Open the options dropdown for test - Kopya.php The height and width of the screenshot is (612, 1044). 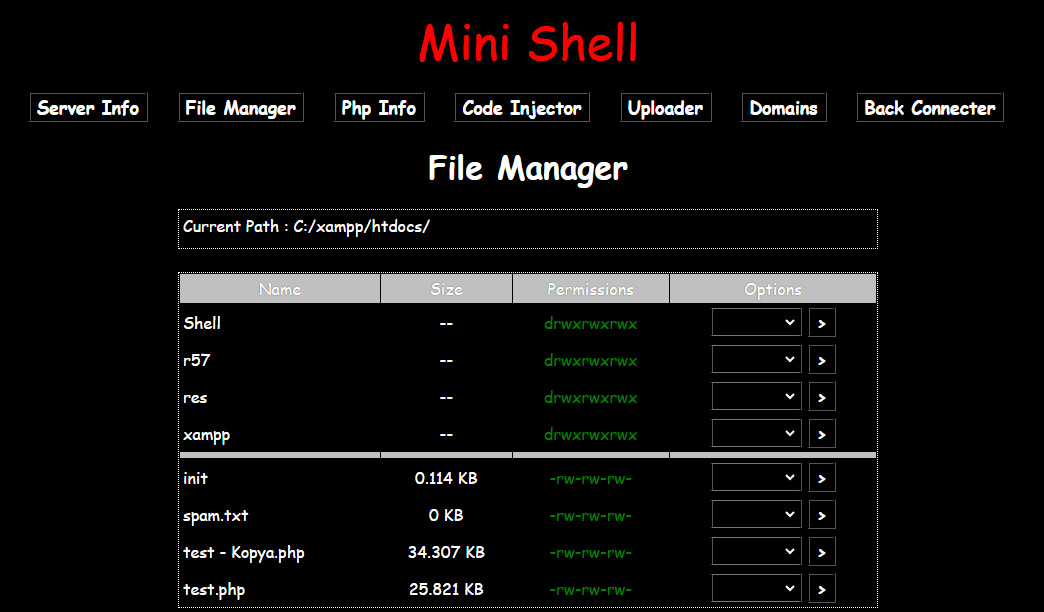(x=756, y=551)
